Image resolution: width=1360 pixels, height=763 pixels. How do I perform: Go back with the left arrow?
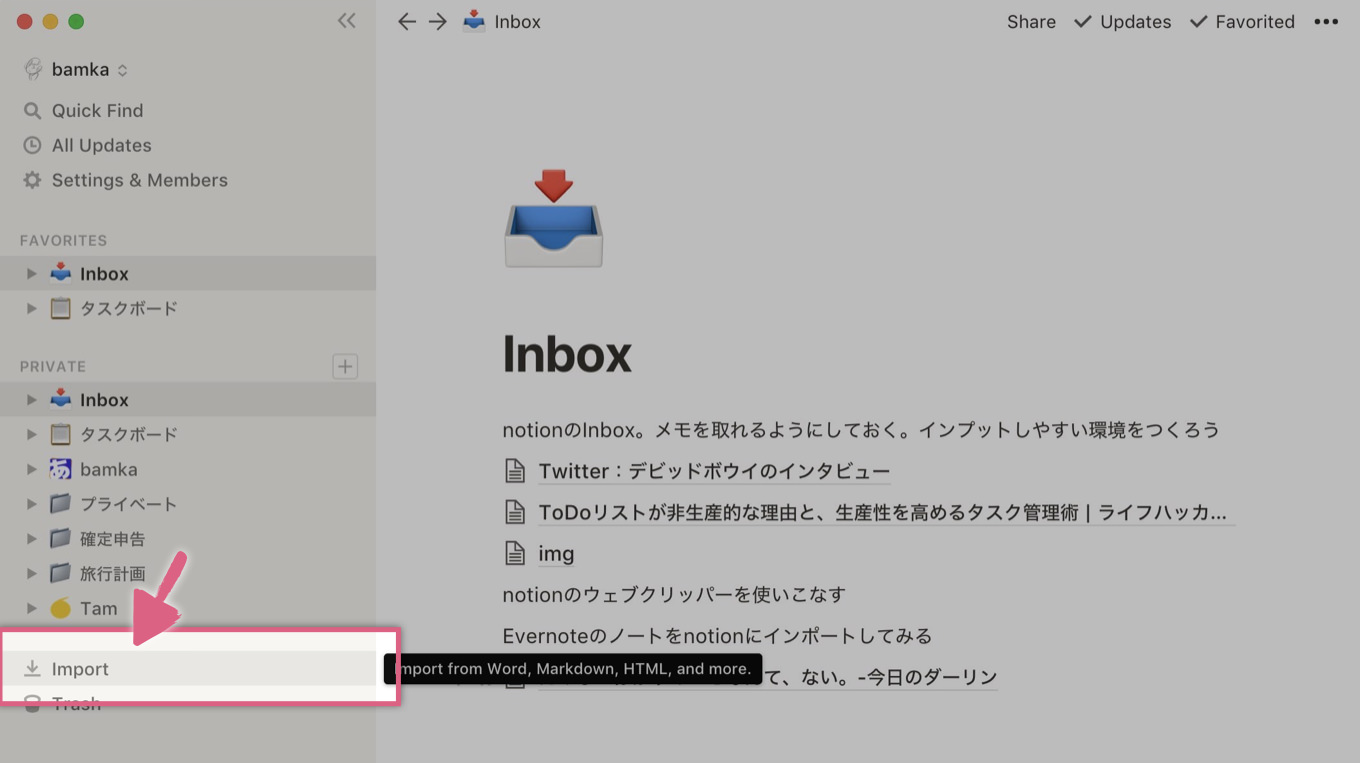(406, 22)
